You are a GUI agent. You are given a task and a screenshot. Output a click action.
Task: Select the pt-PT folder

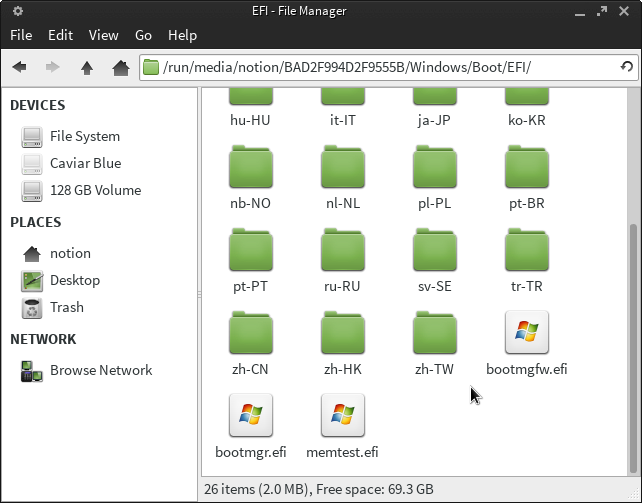pos(251,250)
